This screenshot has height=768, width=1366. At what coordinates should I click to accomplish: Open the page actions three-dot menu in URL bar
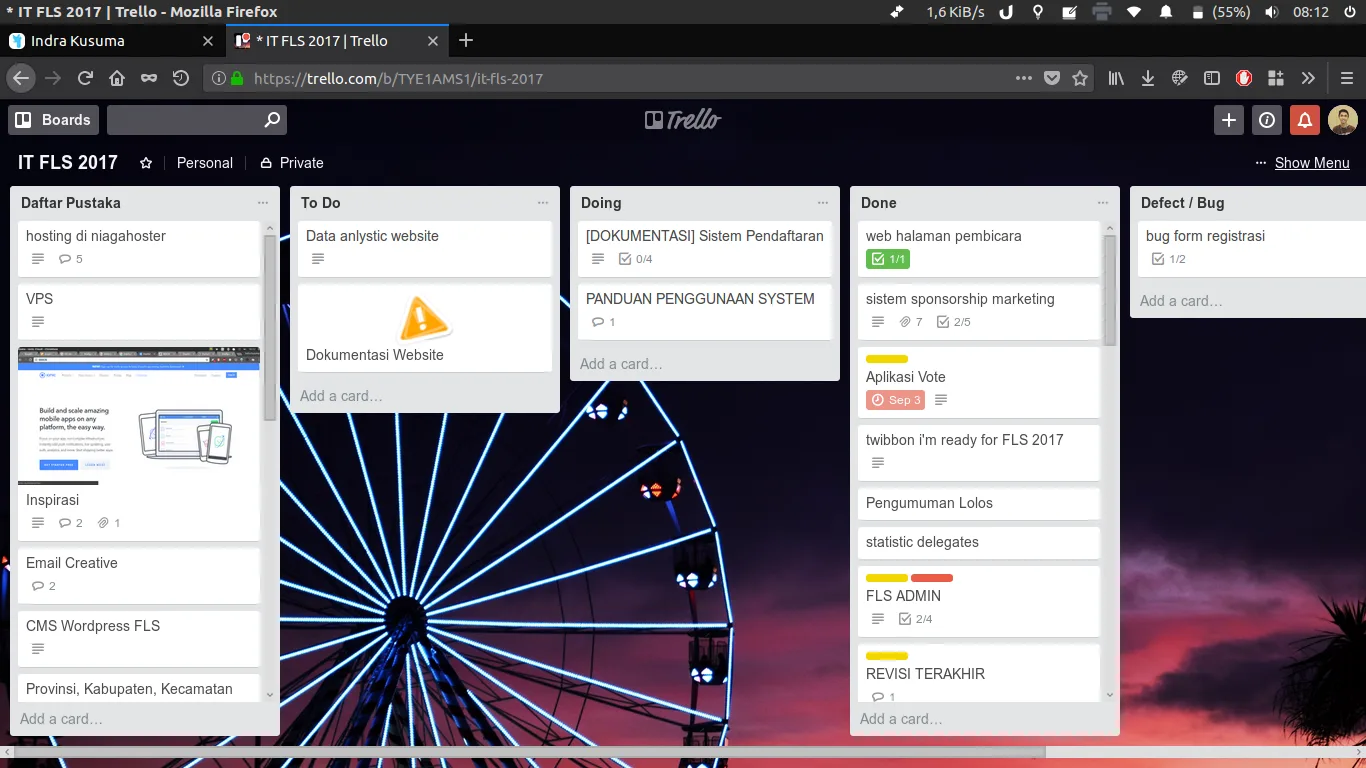[x=1024, y=78]
